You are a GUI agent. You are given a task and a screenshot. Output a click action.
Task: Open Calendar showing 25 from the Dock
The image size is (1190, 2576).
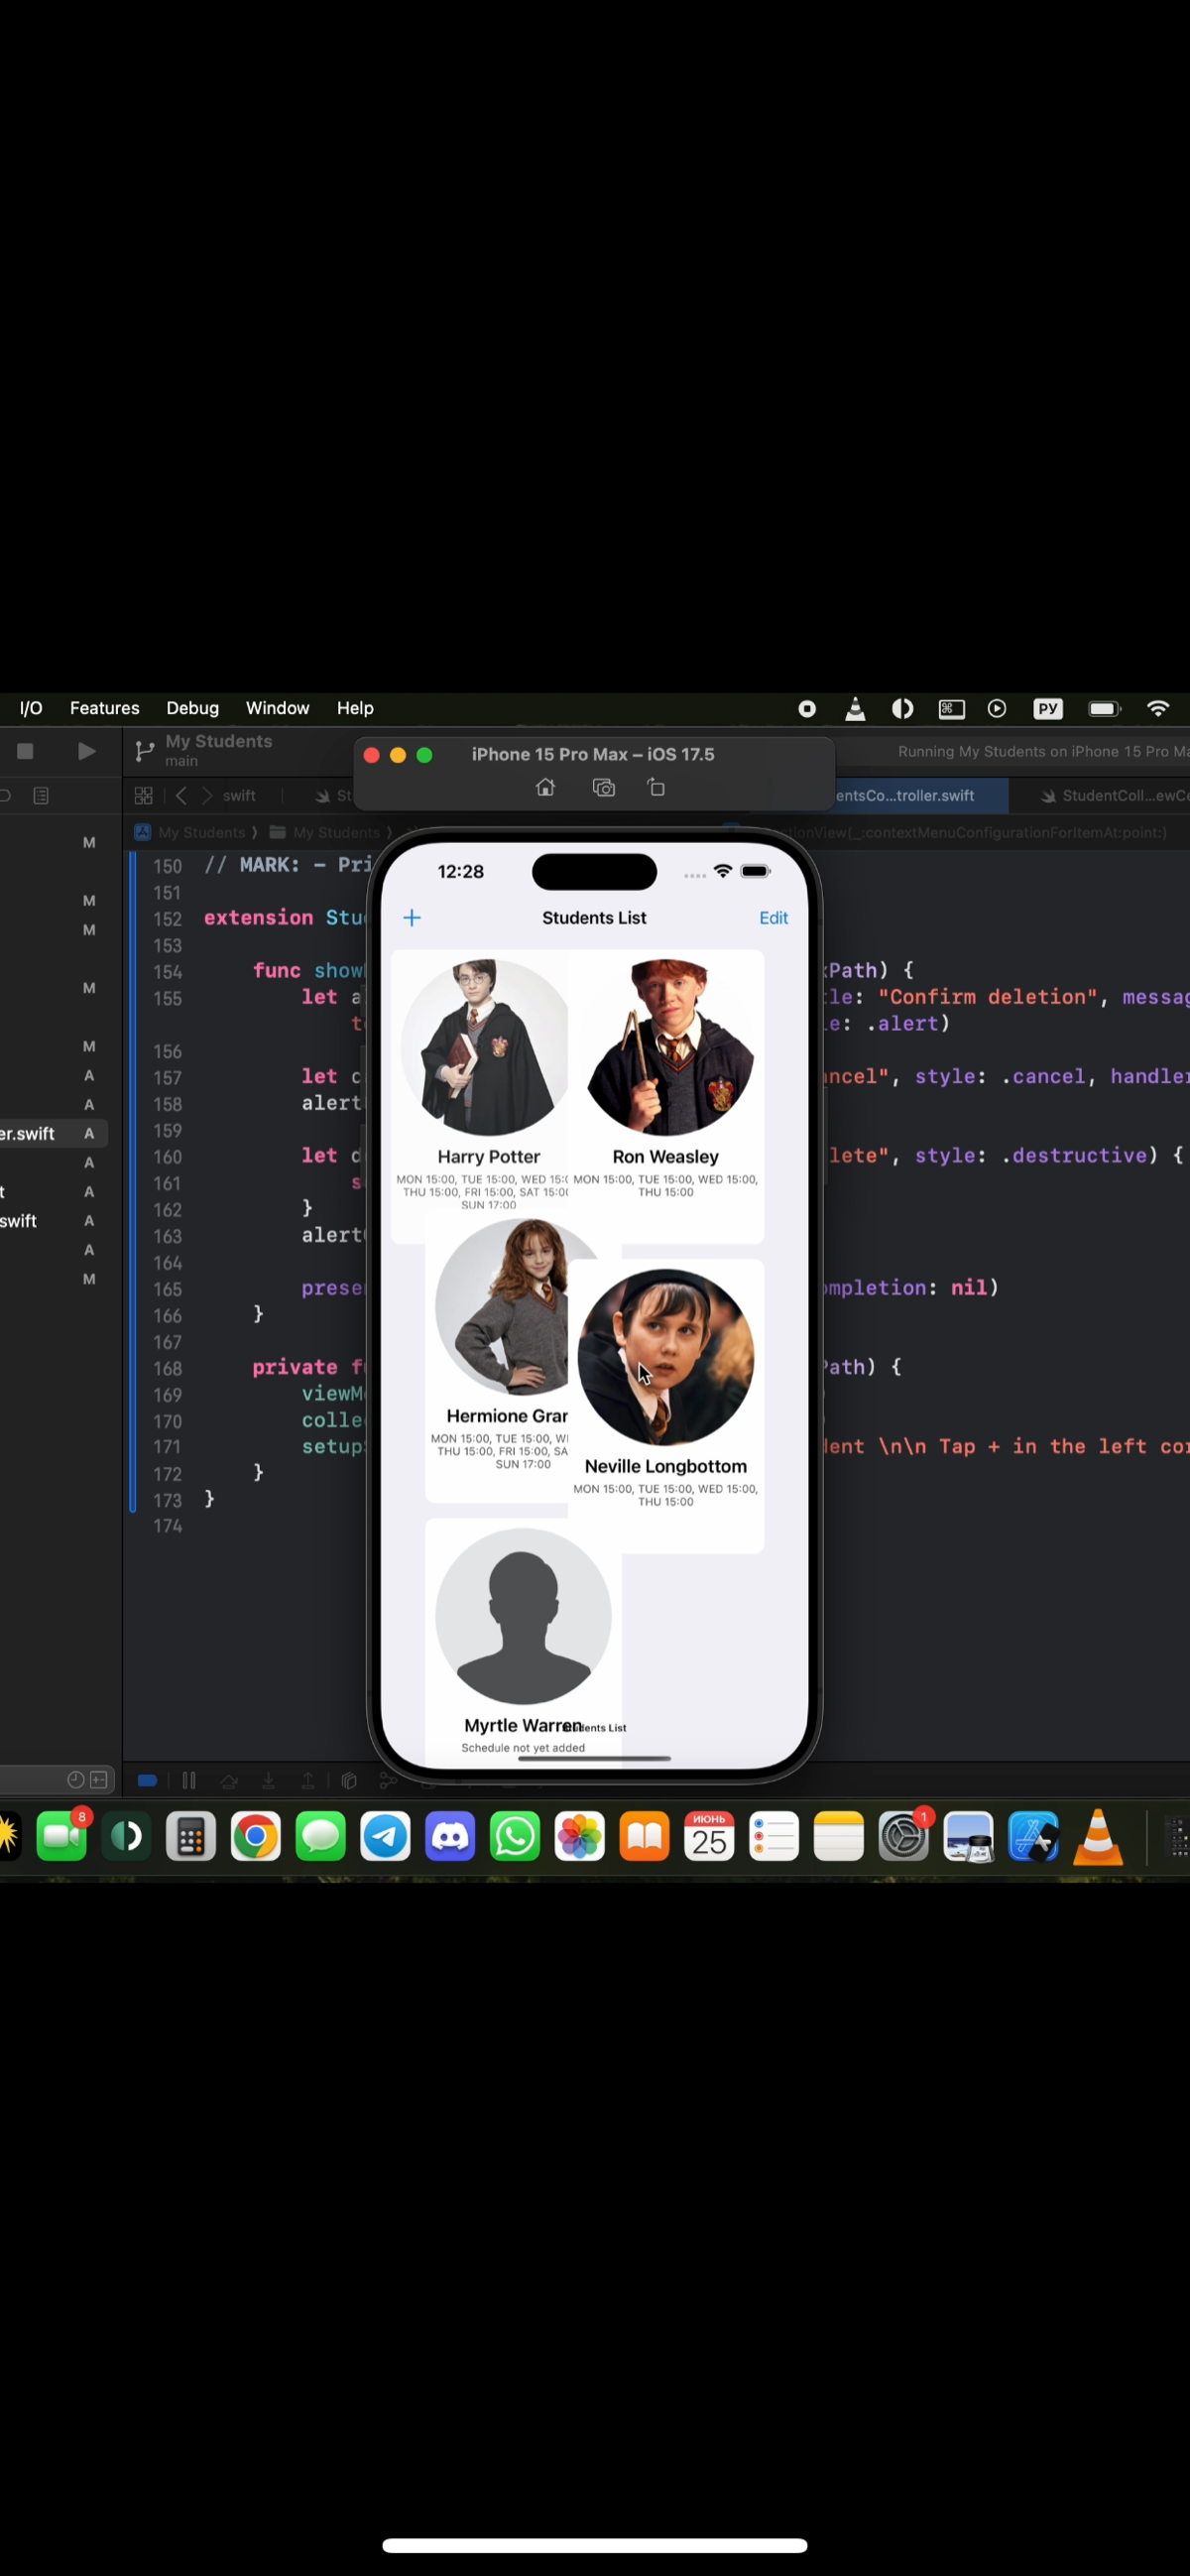709,1836
